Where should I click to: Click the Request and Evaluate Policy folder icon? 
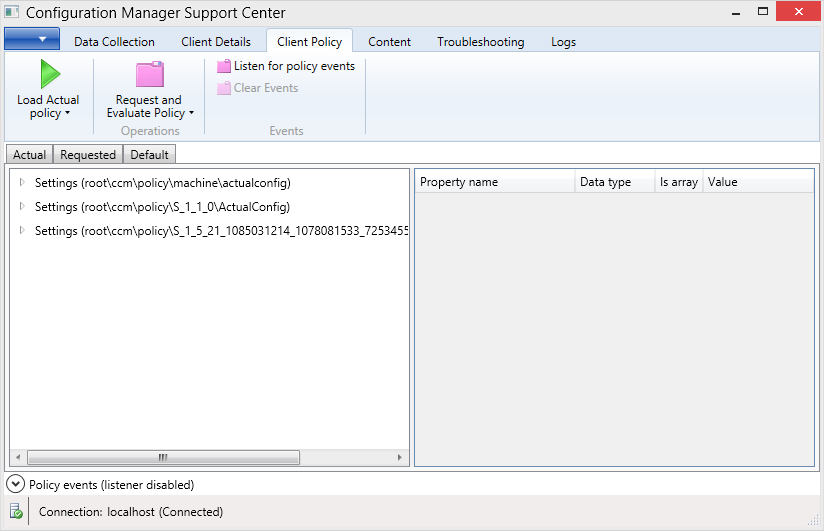150,74
